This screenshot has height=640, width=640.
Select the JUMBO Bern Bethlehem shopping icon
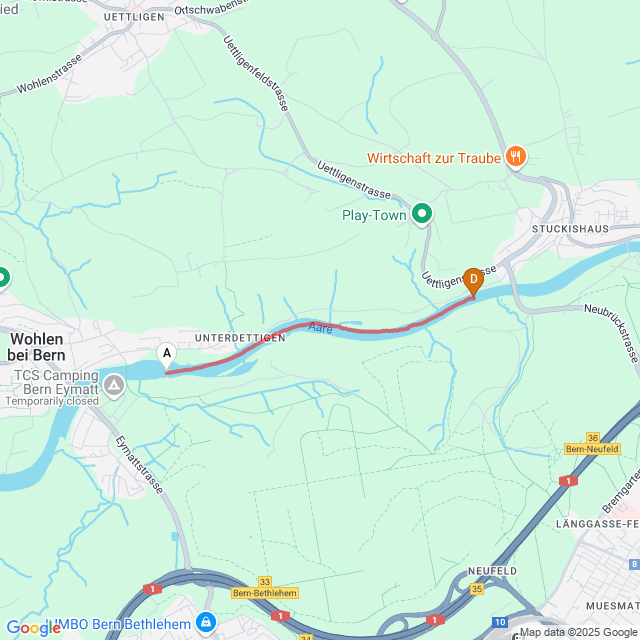click(x=207, y=623)
